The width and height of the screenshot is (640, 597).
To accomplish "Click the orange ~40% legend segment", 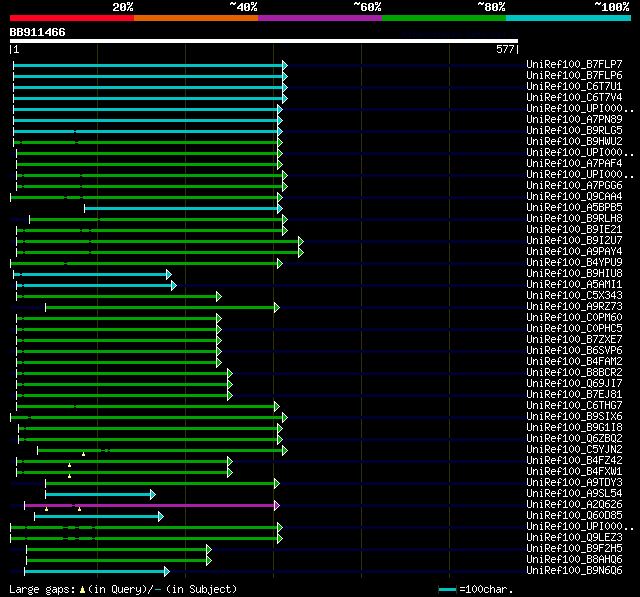I will click(x=196, y=18).
